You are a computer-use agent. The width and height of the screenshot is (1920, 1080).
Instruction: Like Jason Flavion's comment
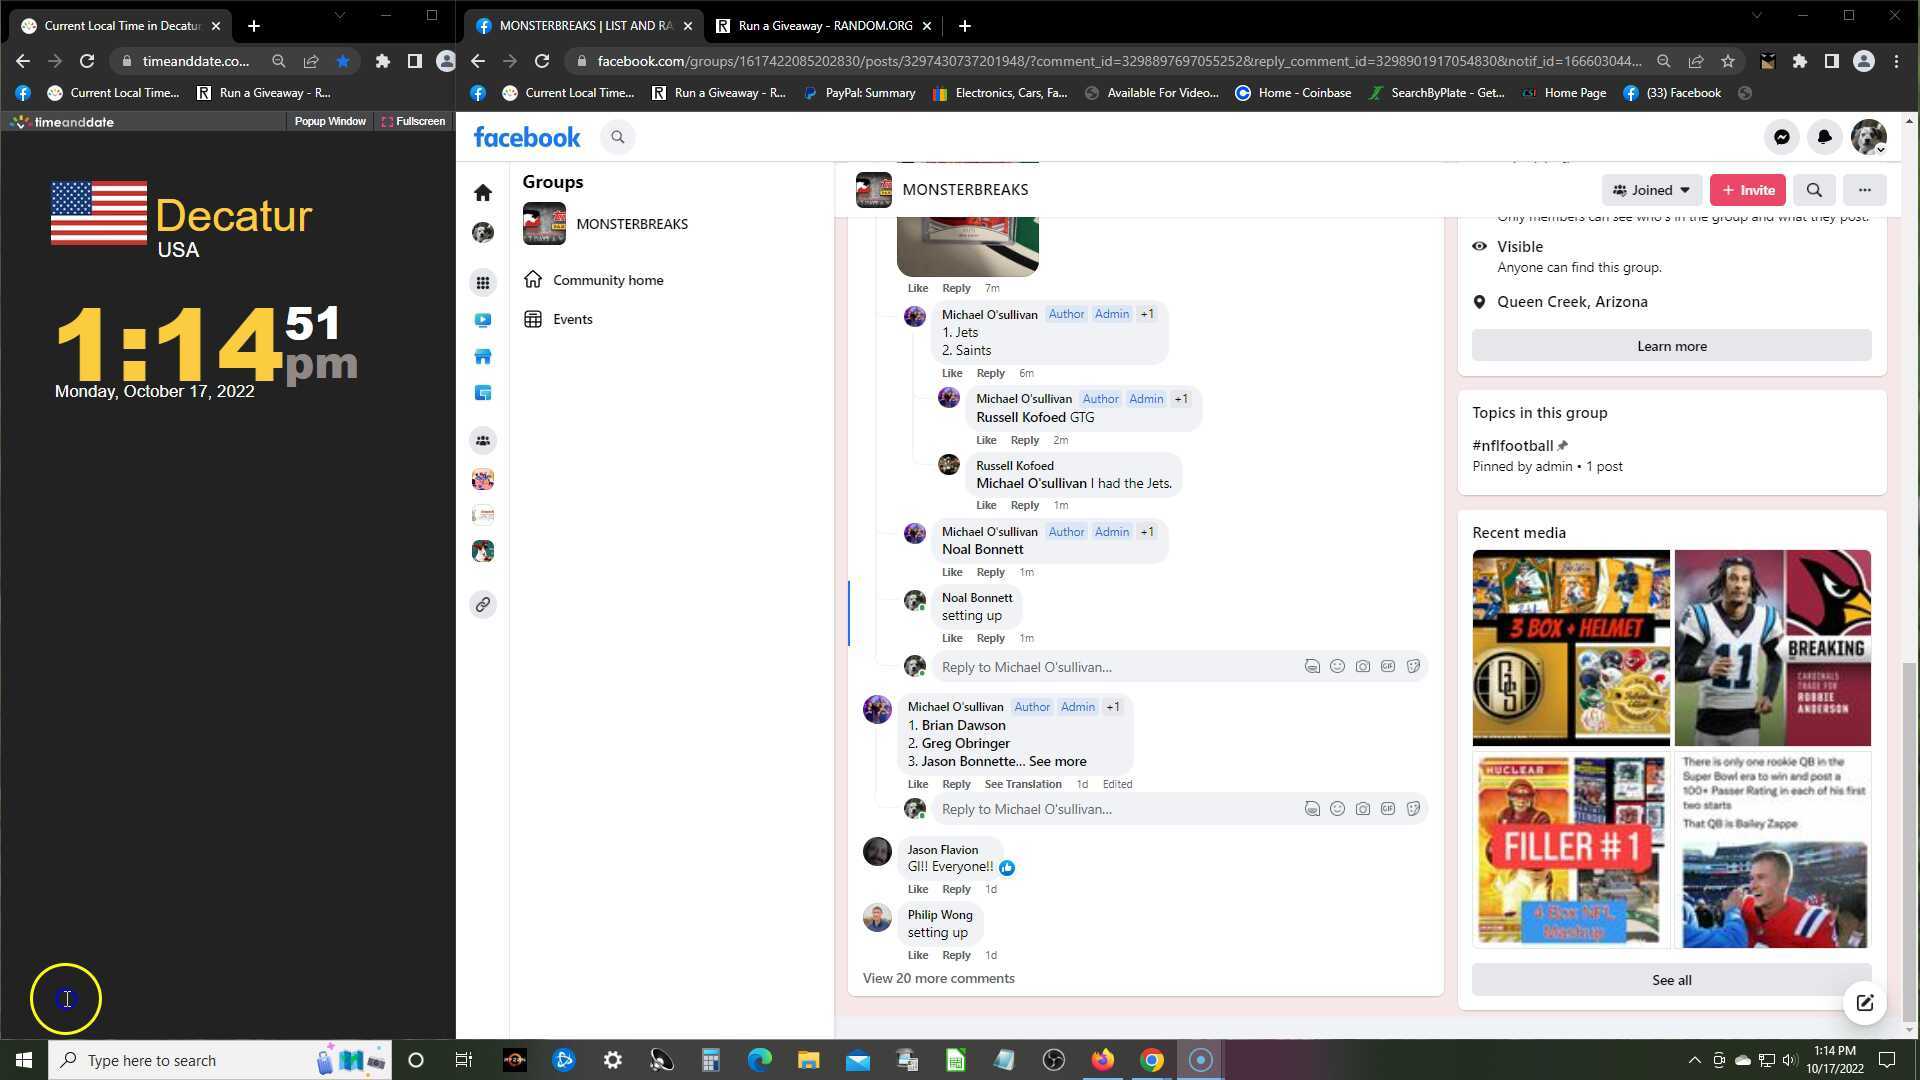pyautogui.click(x=917, y=889)
